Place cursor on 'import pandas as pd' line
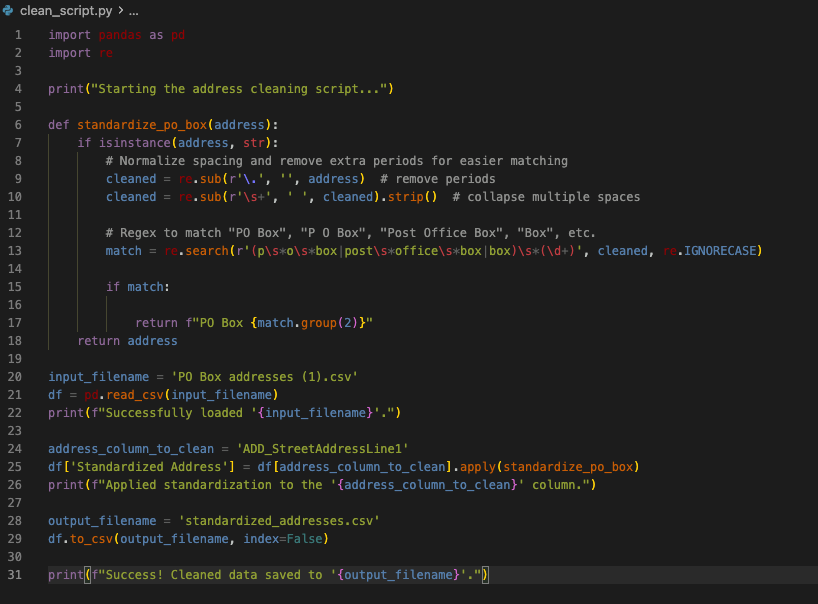The image size is (818, 604). (x=116, y=35)
